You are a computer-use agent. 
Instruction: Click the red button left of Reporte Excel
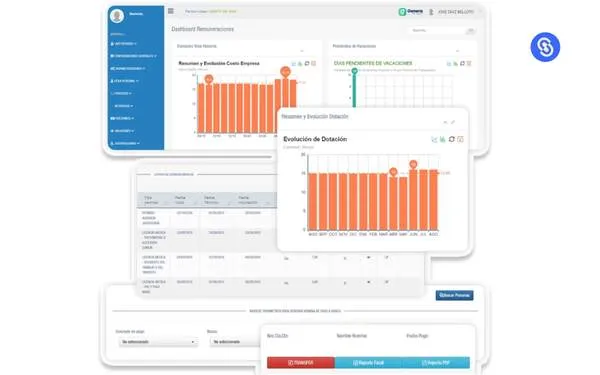[x=301, y=362]
